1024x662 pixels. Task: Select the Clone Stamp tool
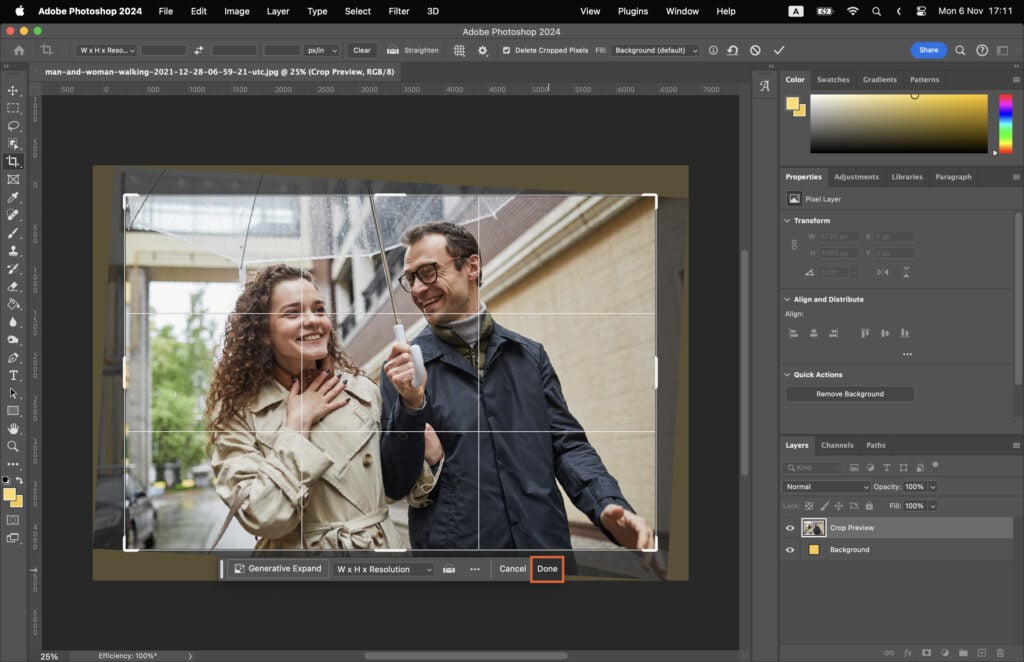coord(13,252)
